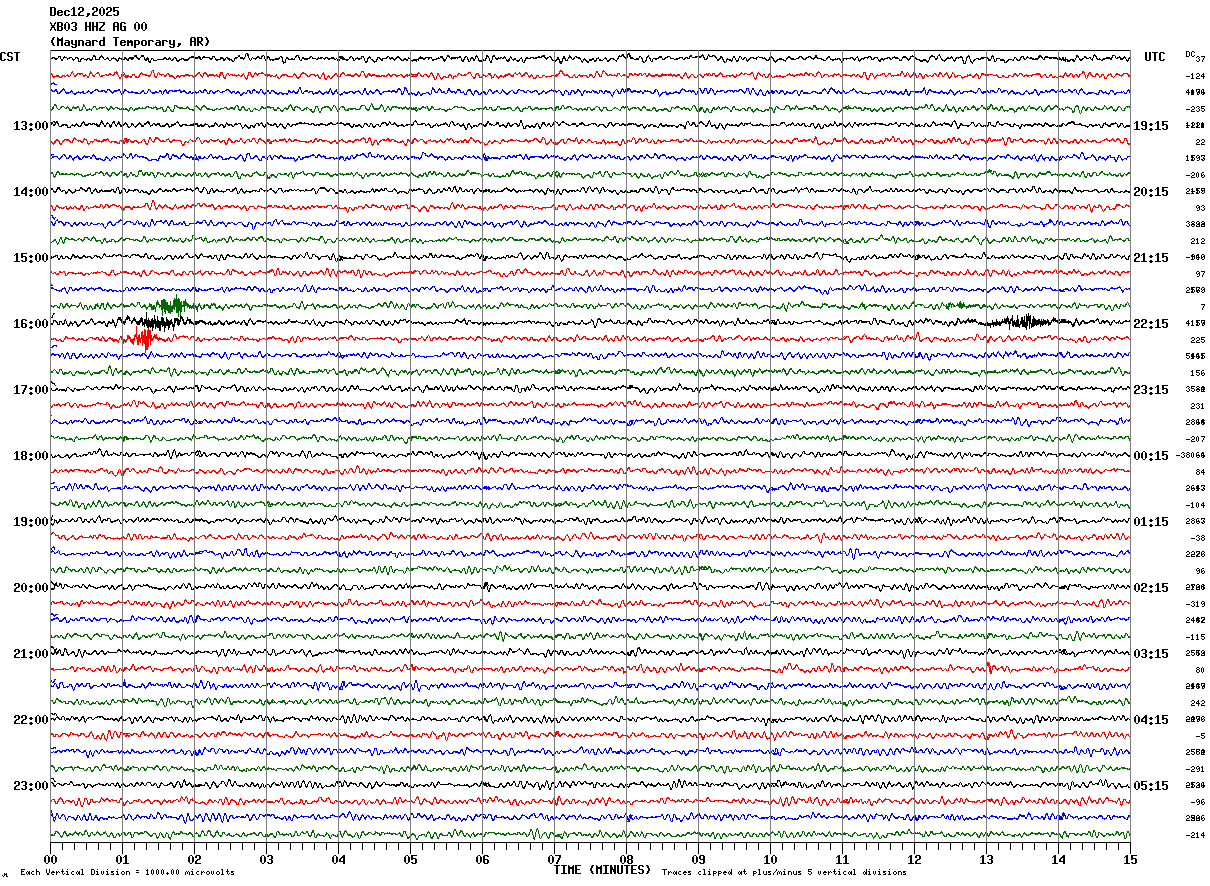The image size is (1210, 886).
Task: Click the DC offset value '-291'
Action: click(1195, 769)
